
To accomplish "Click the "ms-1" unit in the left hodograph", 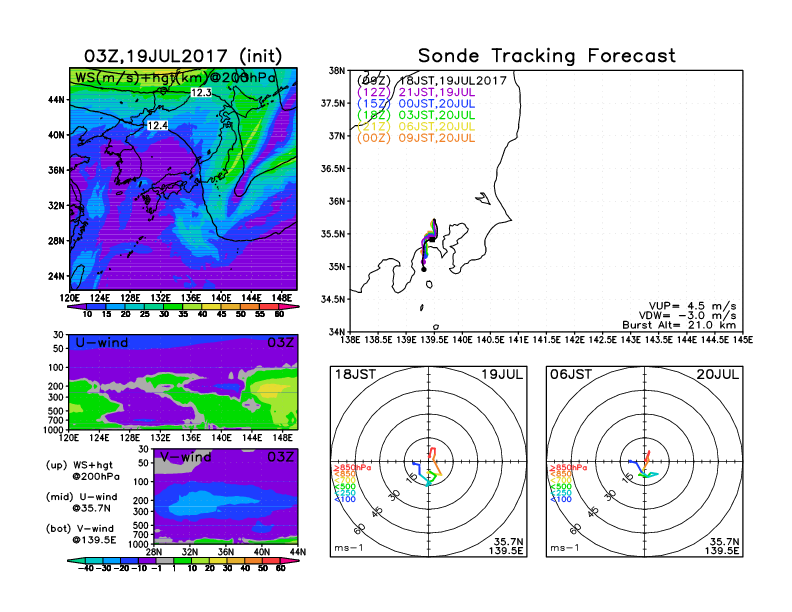I will (349, 548).
